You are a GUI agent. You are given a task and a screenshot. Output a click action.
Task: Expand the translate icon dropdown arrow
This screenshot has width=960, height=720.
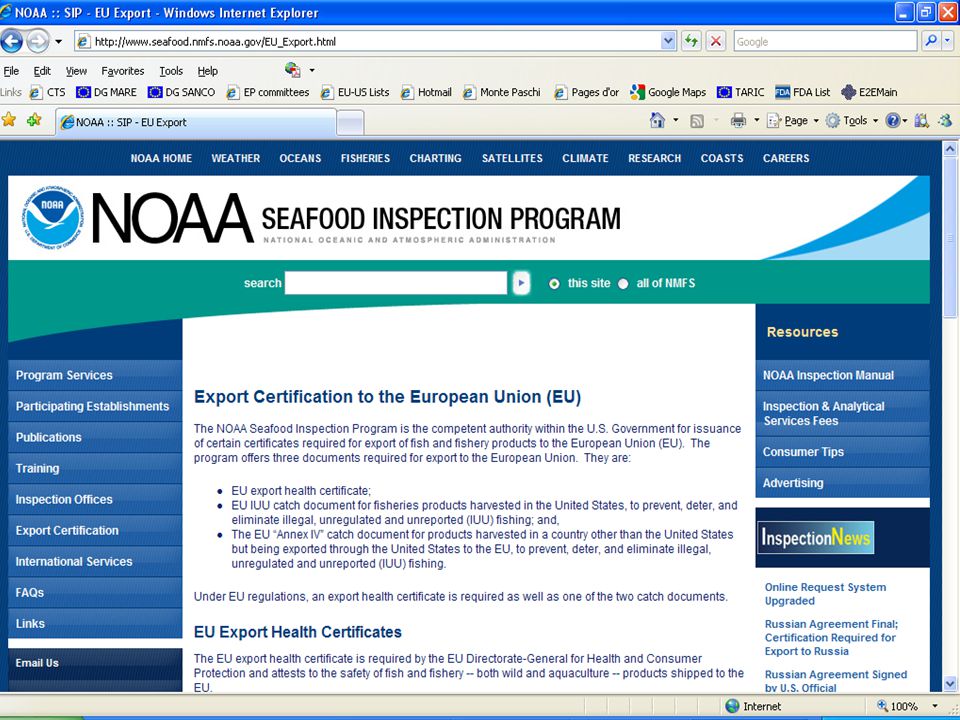tap(312, 70)
